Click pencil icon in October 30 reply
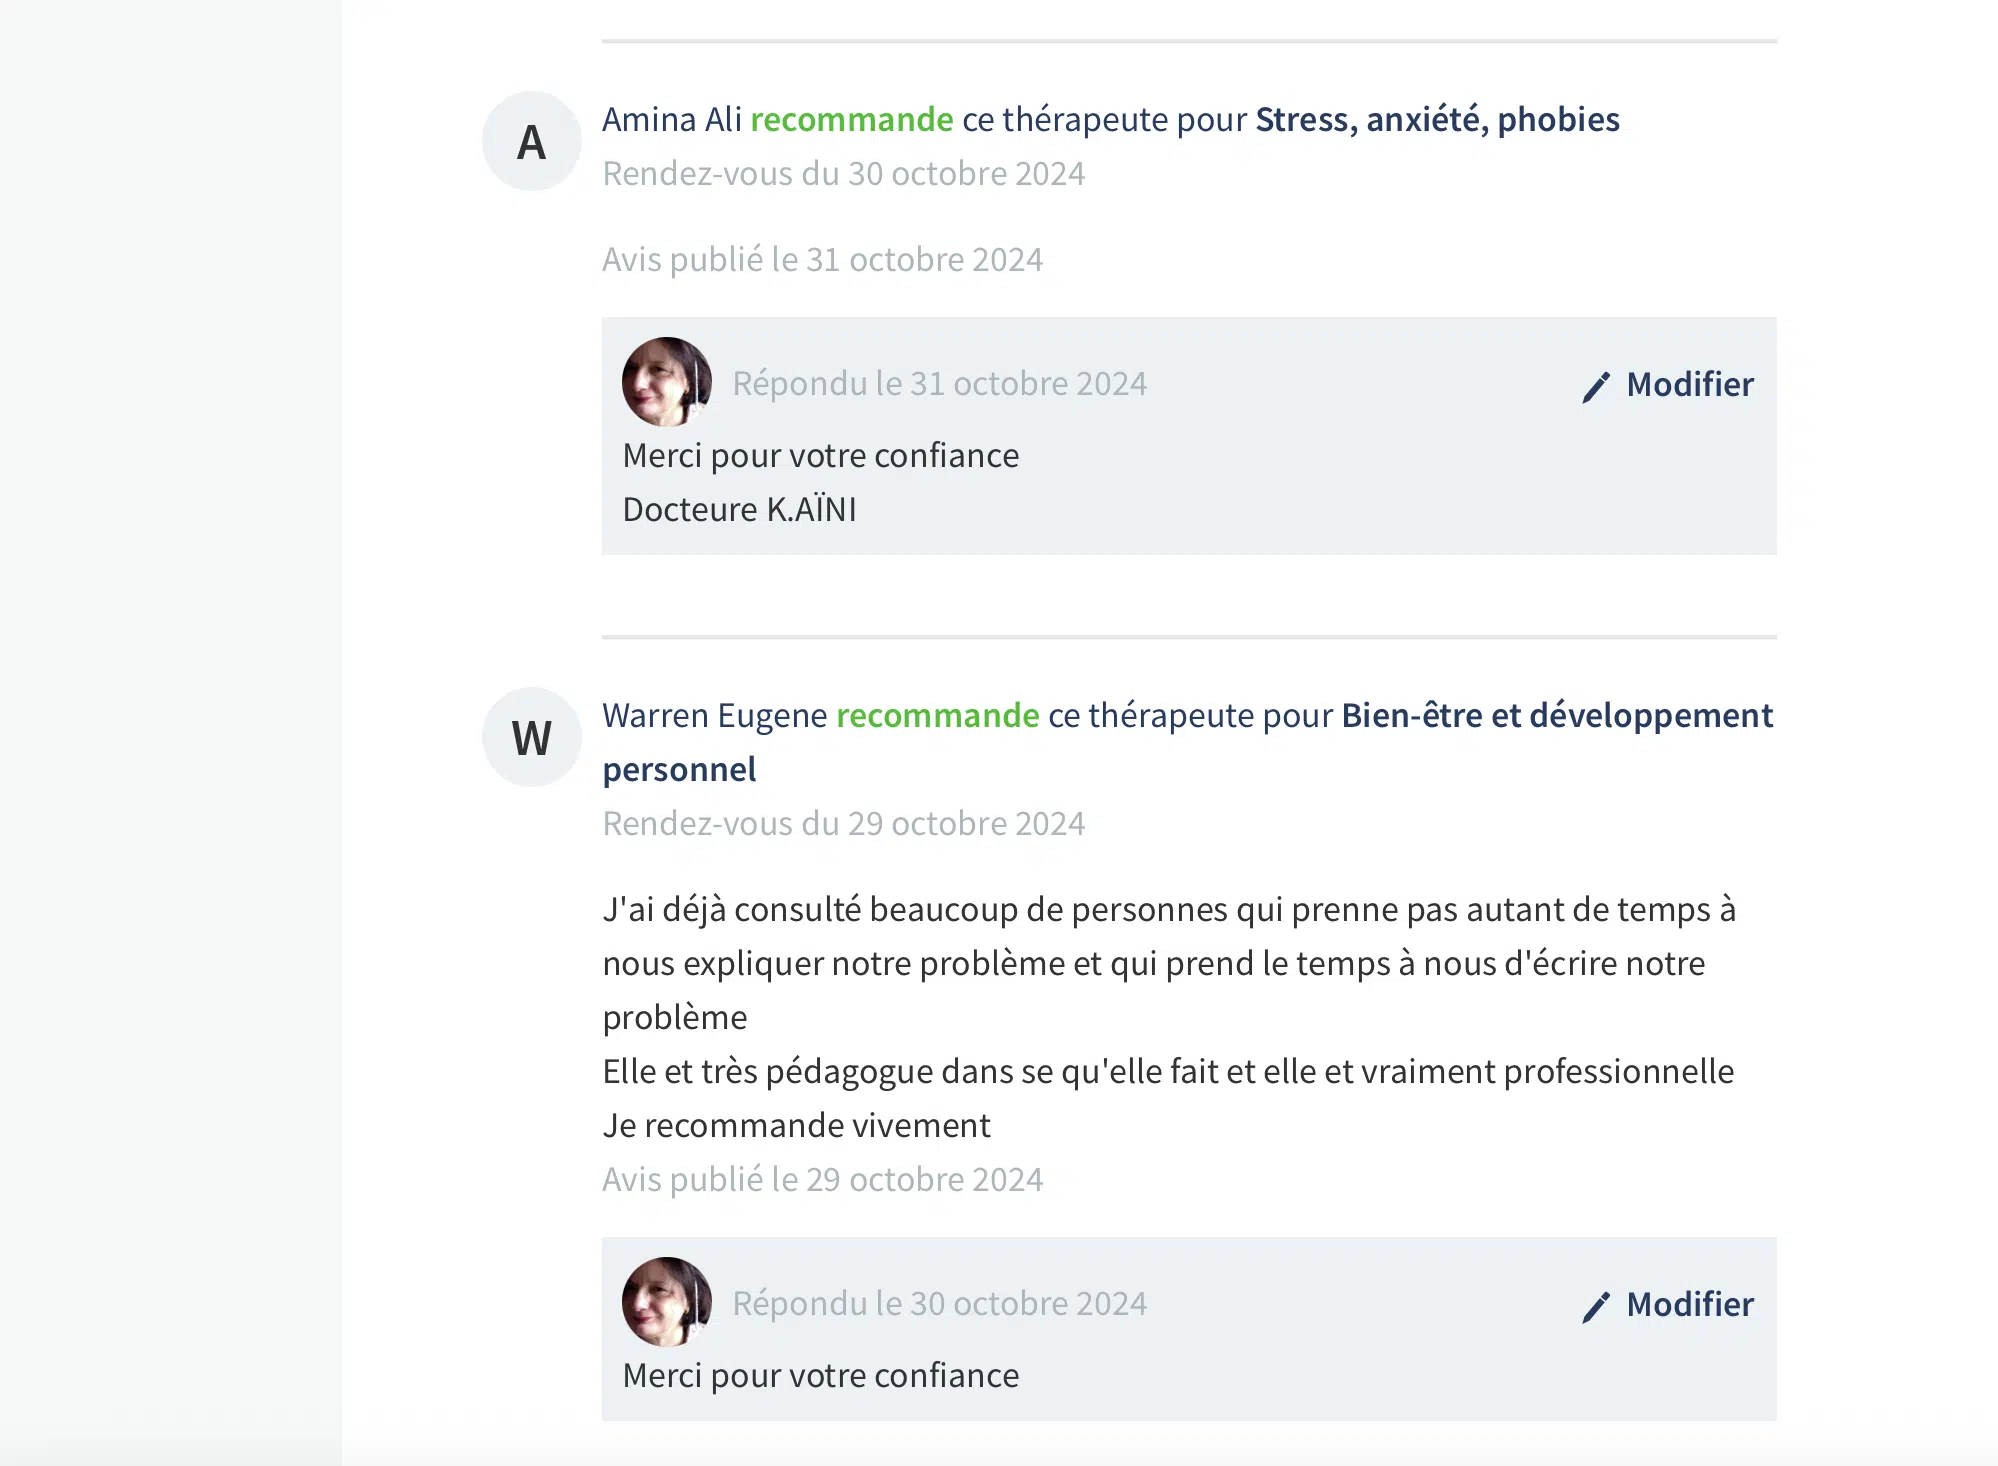 pos(1596,1306)
